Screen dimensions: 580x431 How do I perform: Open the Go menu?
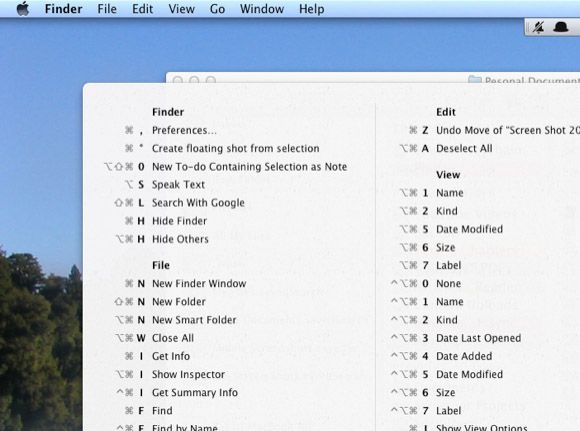217,9
